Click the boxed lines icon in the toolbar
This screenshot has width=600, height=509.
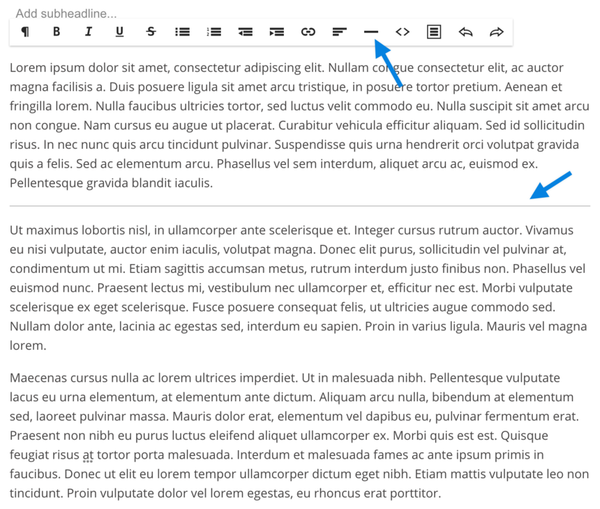tap(434, 32)
